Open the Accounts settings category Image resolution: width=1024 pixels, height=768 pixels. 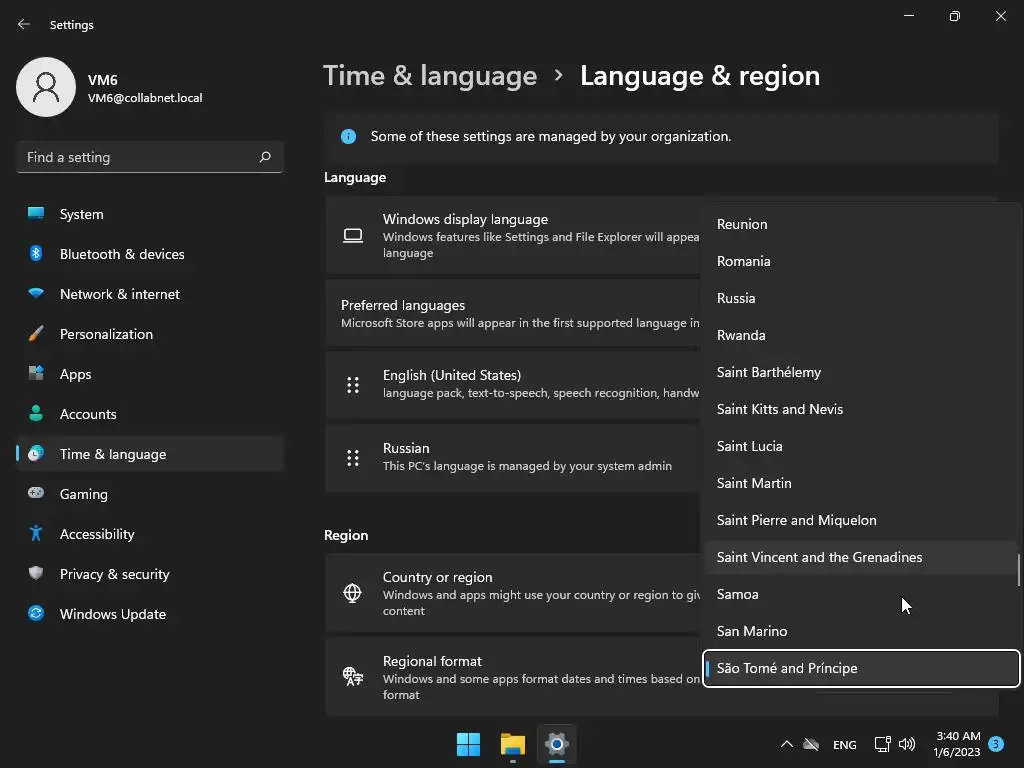pos(150,413)
